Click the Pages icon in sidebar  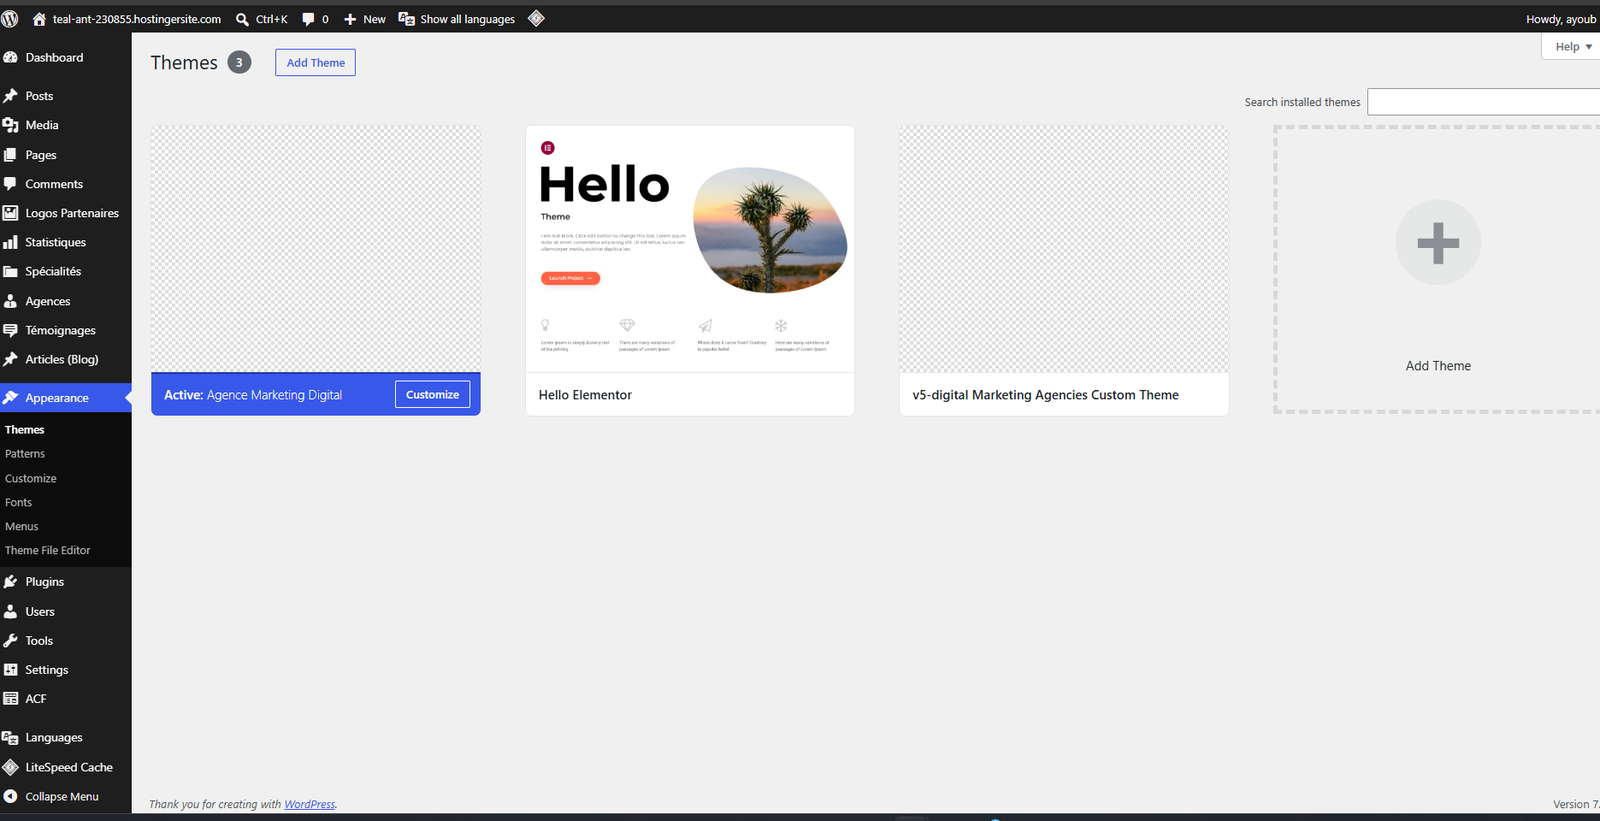pyautogui.click(x=11, y=155)
